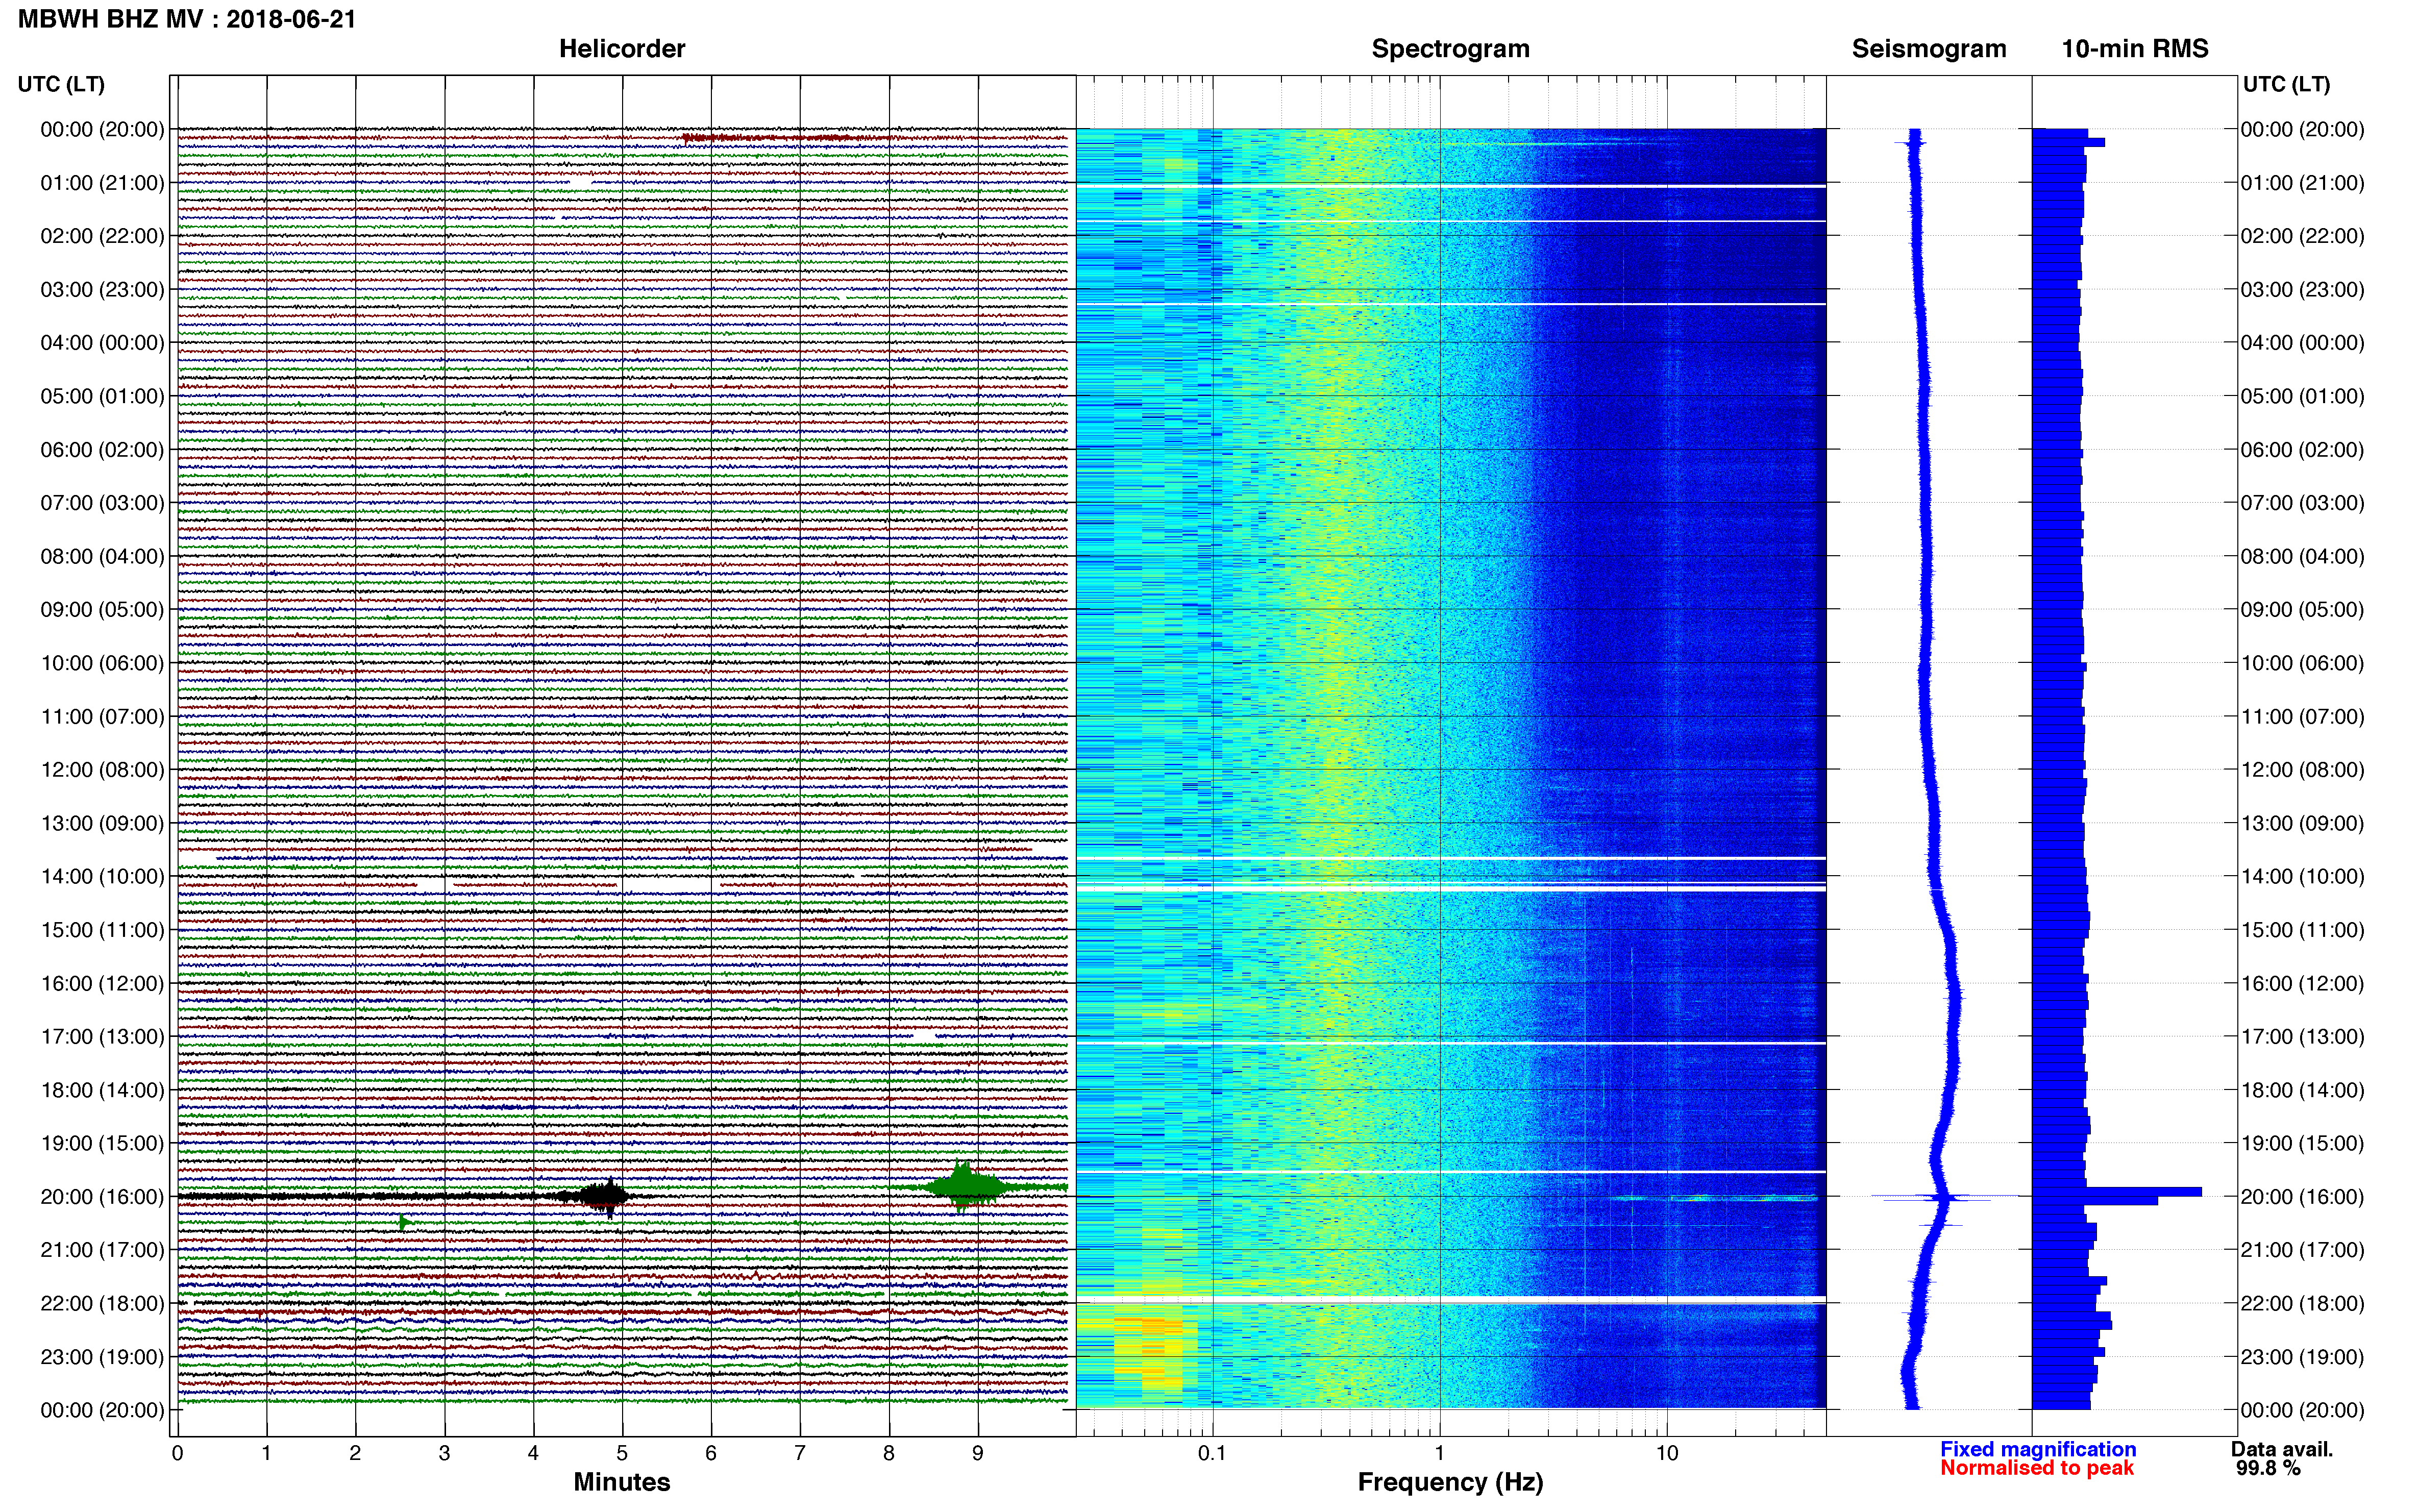Select the 'Spectrogram' panel heading
This screenshot has height=1512, width=2419.
[1450, 49]
